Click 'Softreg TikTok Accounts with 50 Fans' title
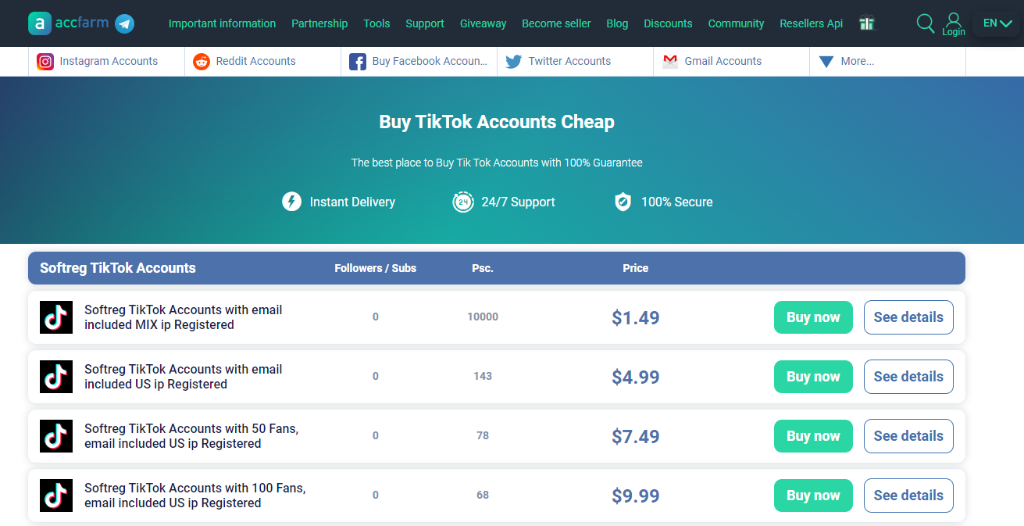Screen dimensions: 1024x526 [x=191, y=436]
